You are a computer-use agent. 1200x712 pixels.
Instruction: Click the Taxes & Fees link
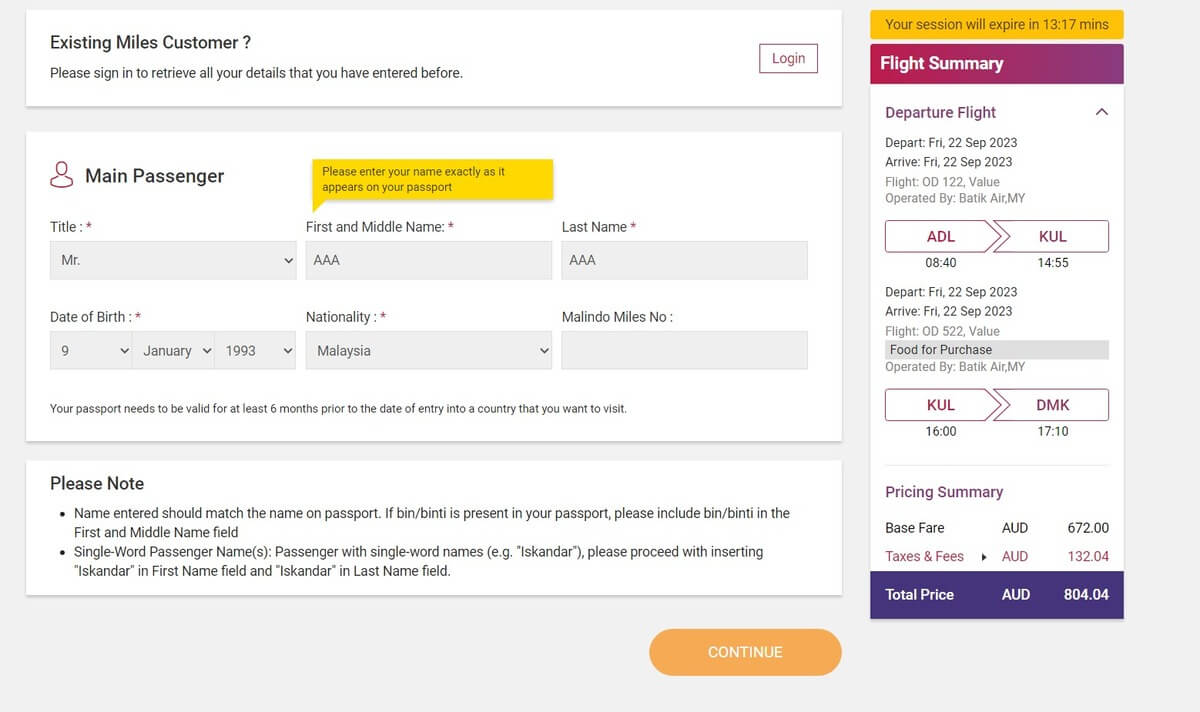click(924, 556)
